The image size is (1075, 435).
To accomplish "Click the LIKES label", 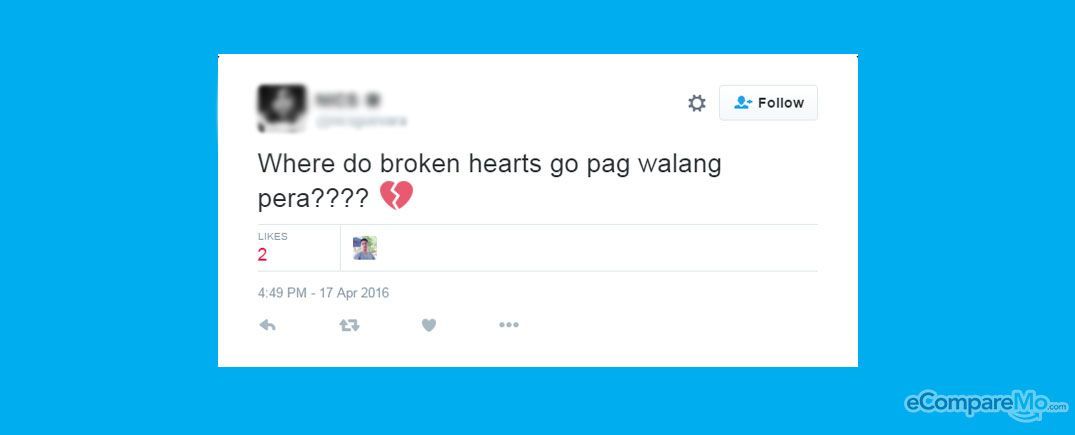I will point(272,237).
